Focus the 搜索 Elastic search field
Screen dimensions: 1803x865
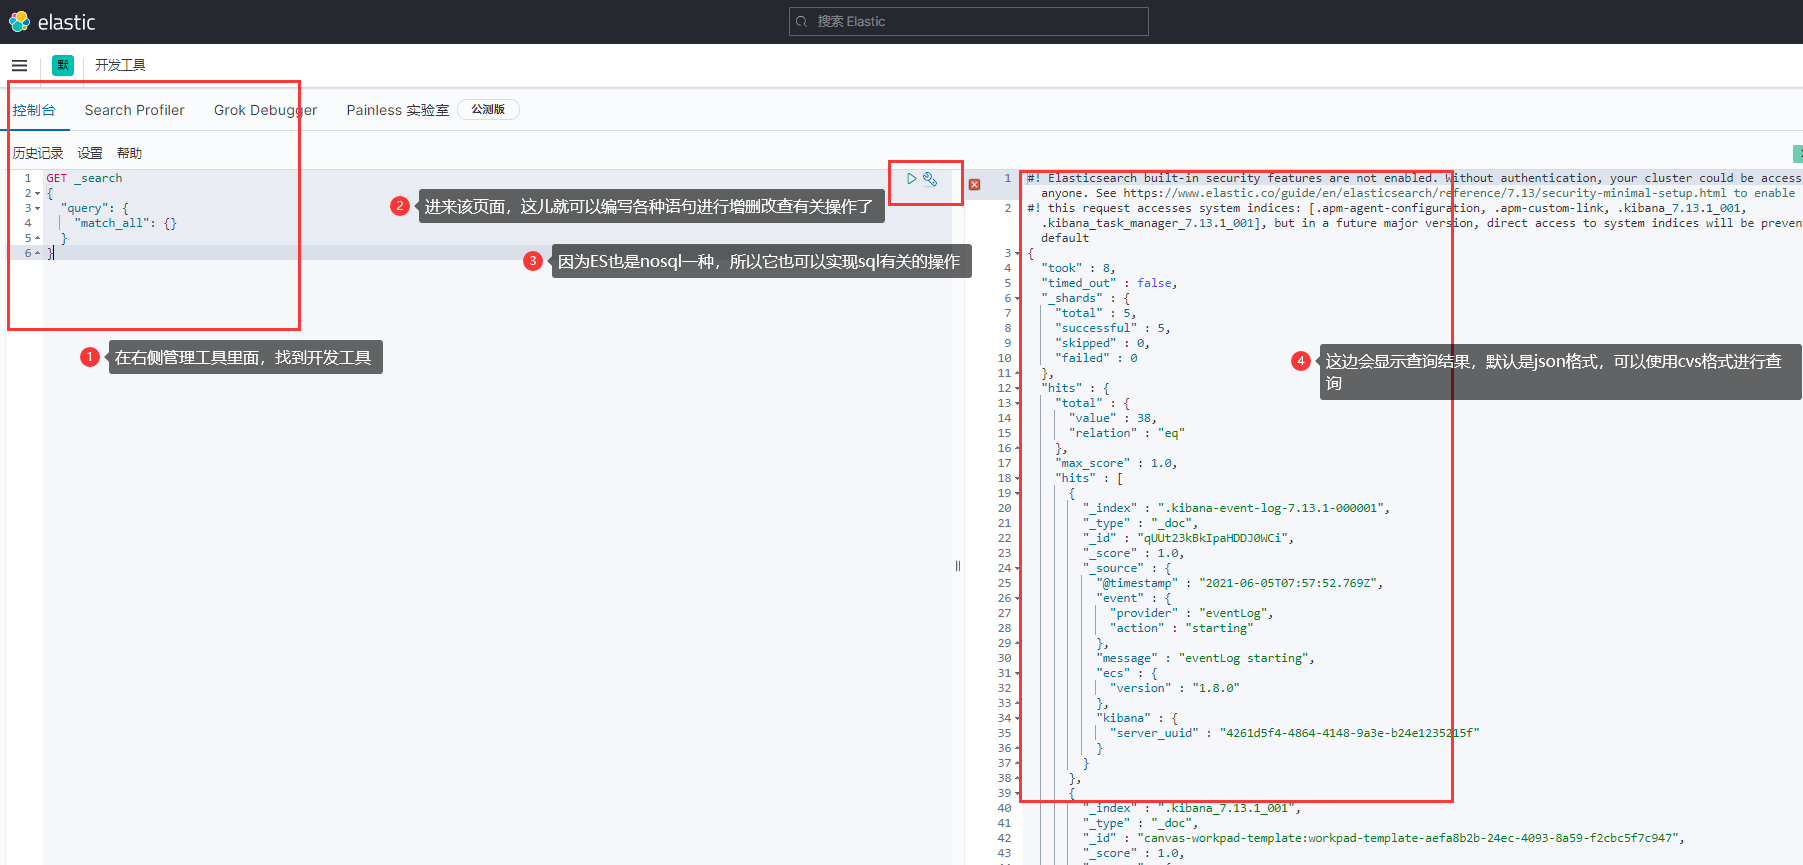click(x=968, y=22)
